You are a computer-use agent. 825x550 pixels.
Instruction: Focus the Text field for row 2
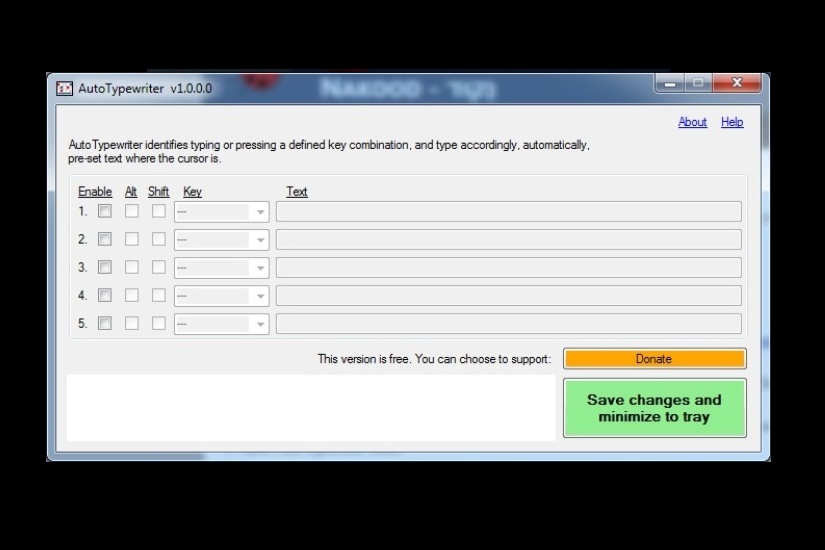pyautogui.click(x=509, y=239)
